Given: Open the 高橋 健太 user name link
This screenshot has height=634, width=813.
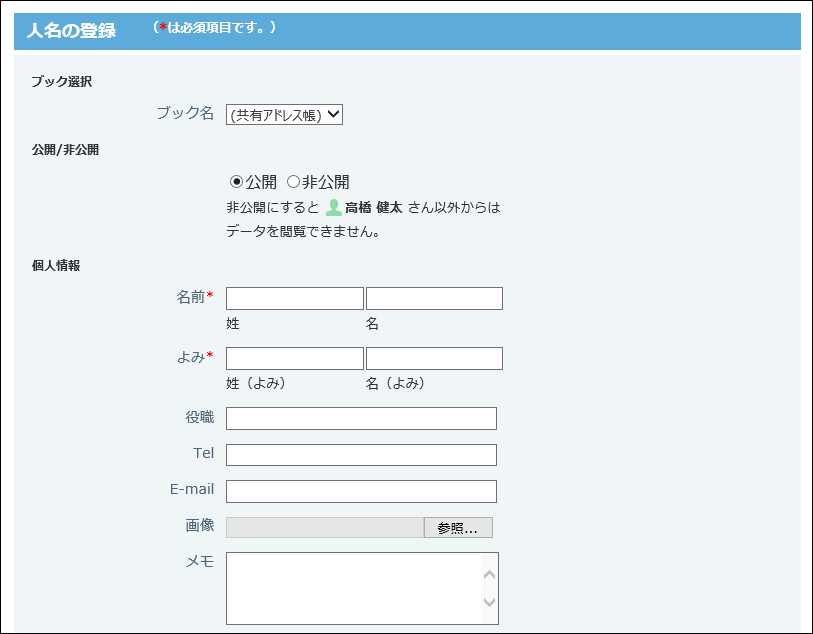Looking at the screenshot, I should (373, 208).
